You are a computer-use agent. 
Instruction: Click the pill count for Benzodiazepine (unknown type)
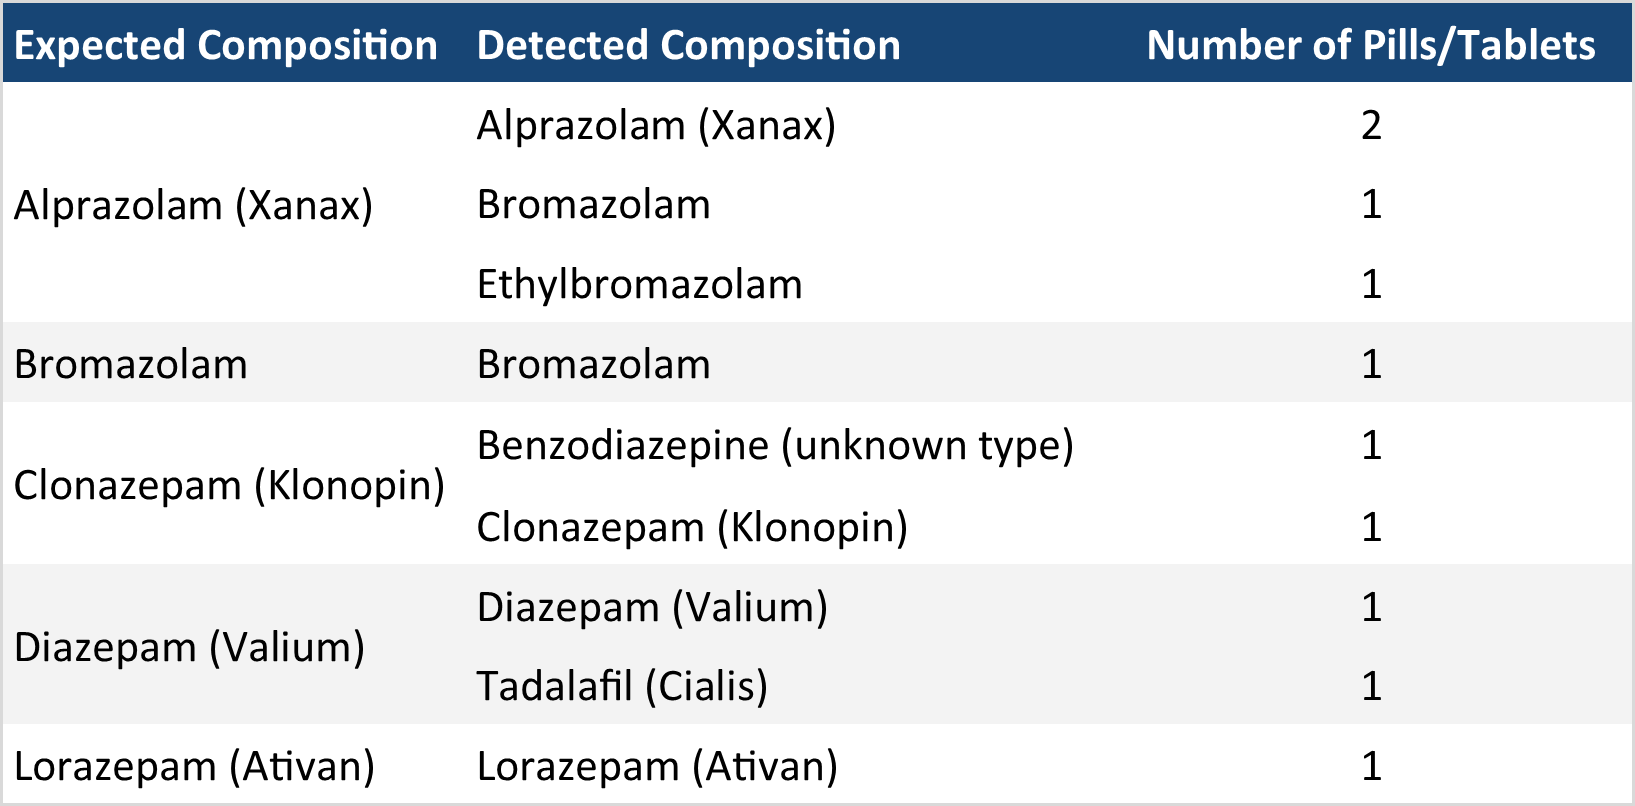[x=1371, y=446]
